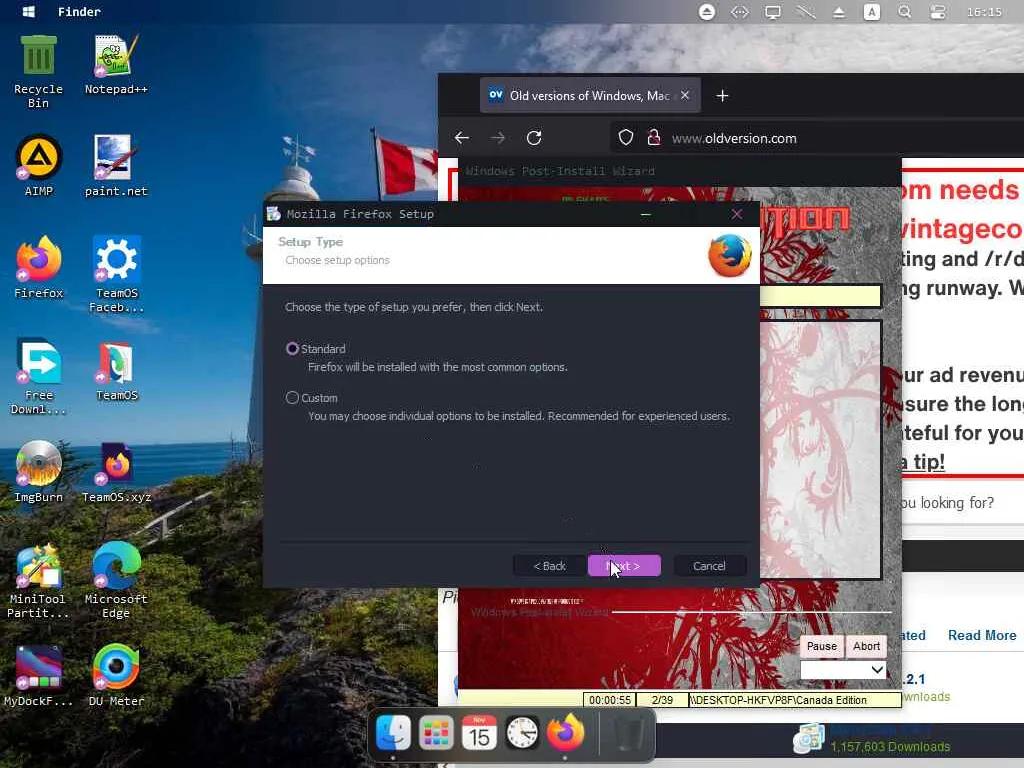Click the menu bar clock showing 16:15
This screenshot has height=768, width=1024.
(x=984, y=12)
